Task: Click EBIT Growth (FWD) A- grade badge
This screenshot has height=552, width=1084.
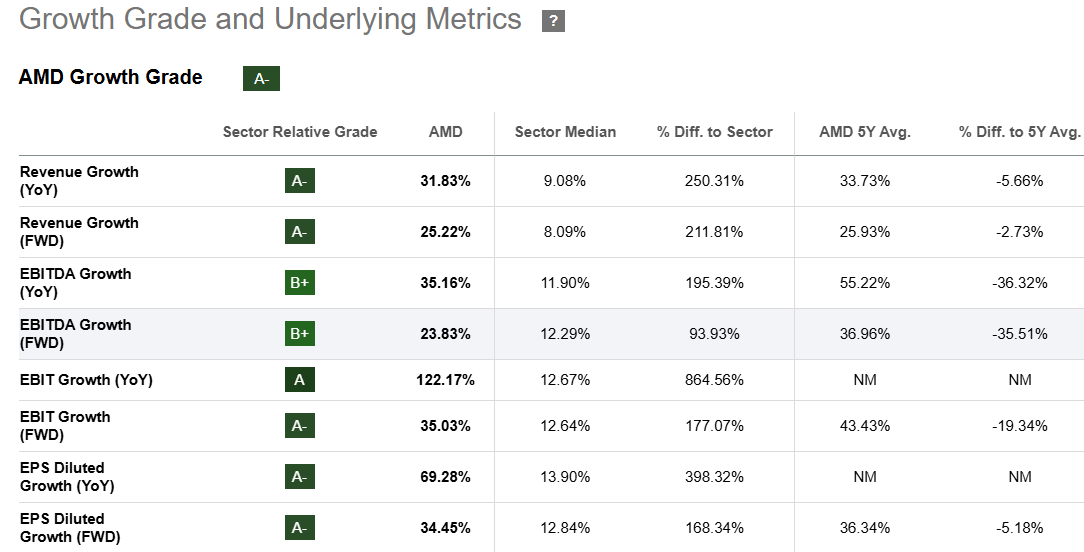Action: (x=299, y=426)
